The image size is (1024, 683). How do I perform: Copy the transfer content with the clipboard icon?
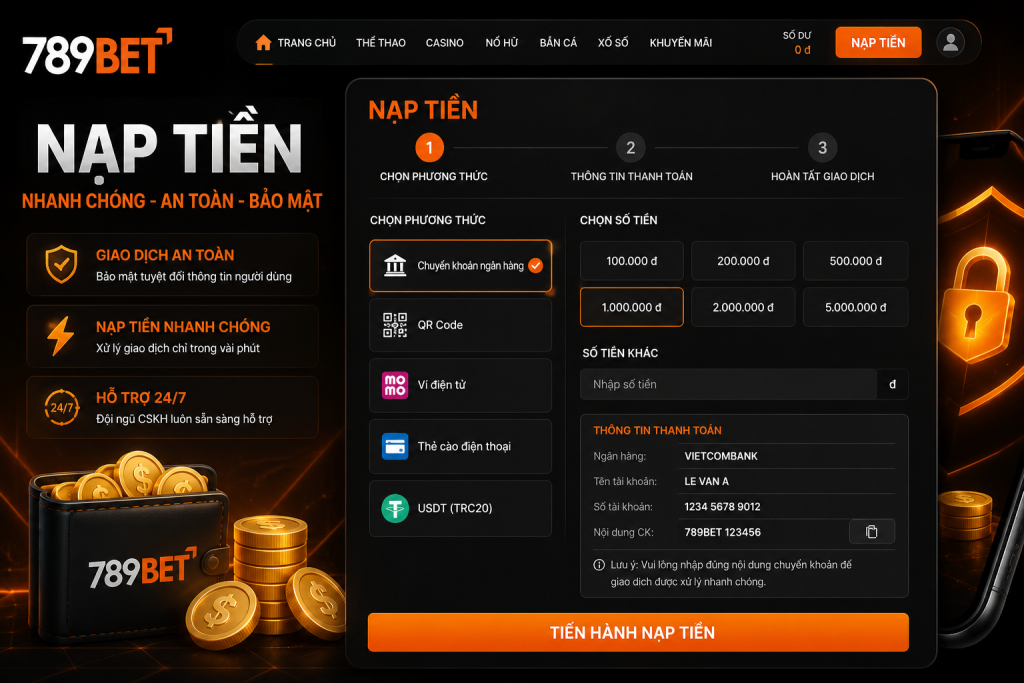pyautogui.click(x=871, y=532)
